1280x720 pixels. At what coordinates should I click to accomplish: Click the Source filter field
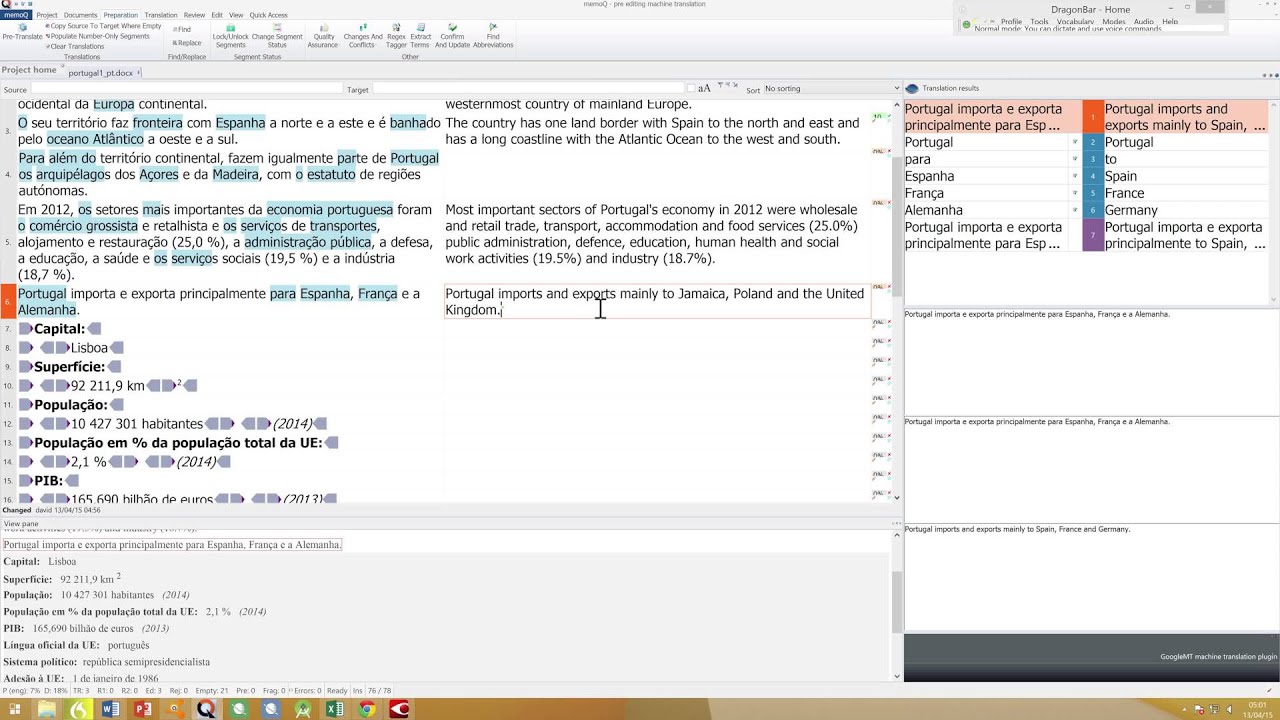(186, 89)
